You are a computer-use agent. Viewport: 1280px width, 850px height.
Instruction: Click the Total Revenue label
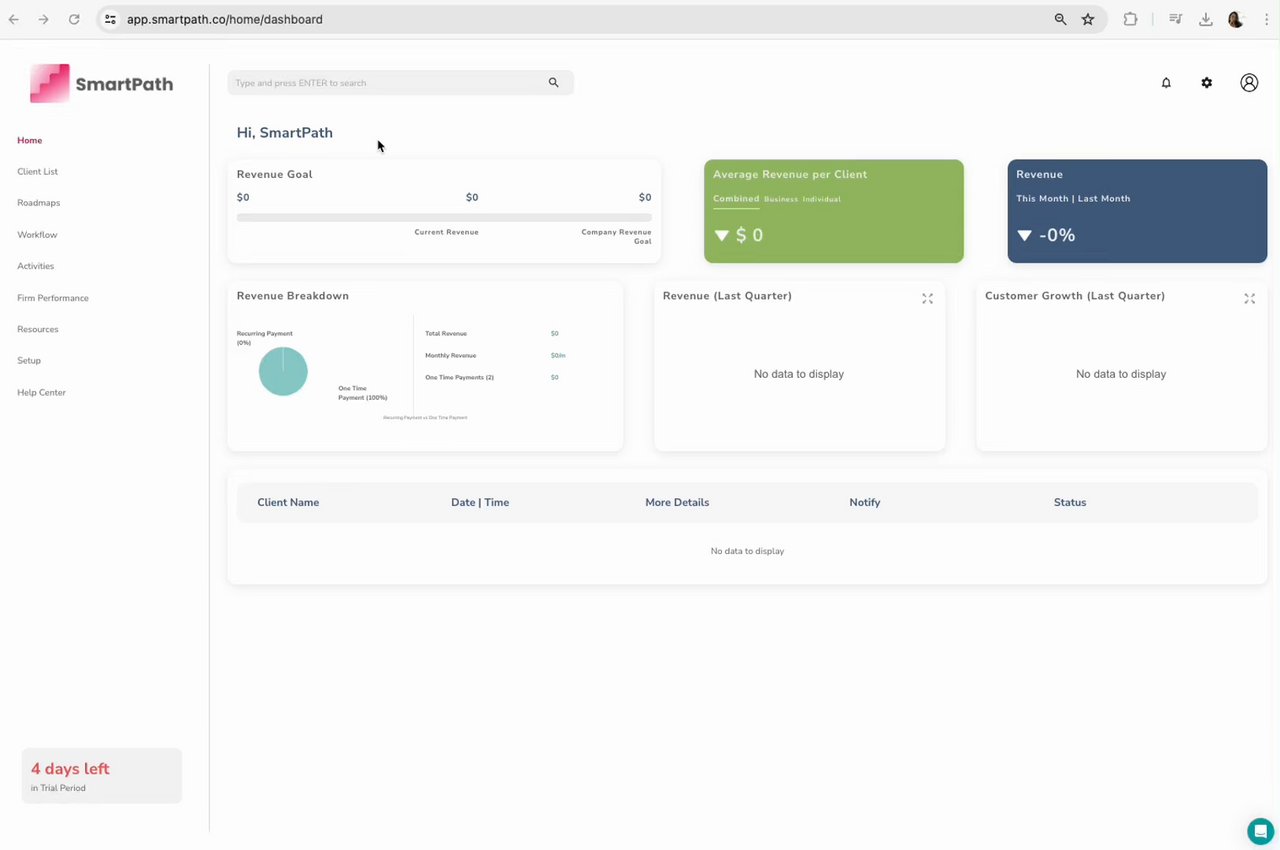click(x=446, y=334)
